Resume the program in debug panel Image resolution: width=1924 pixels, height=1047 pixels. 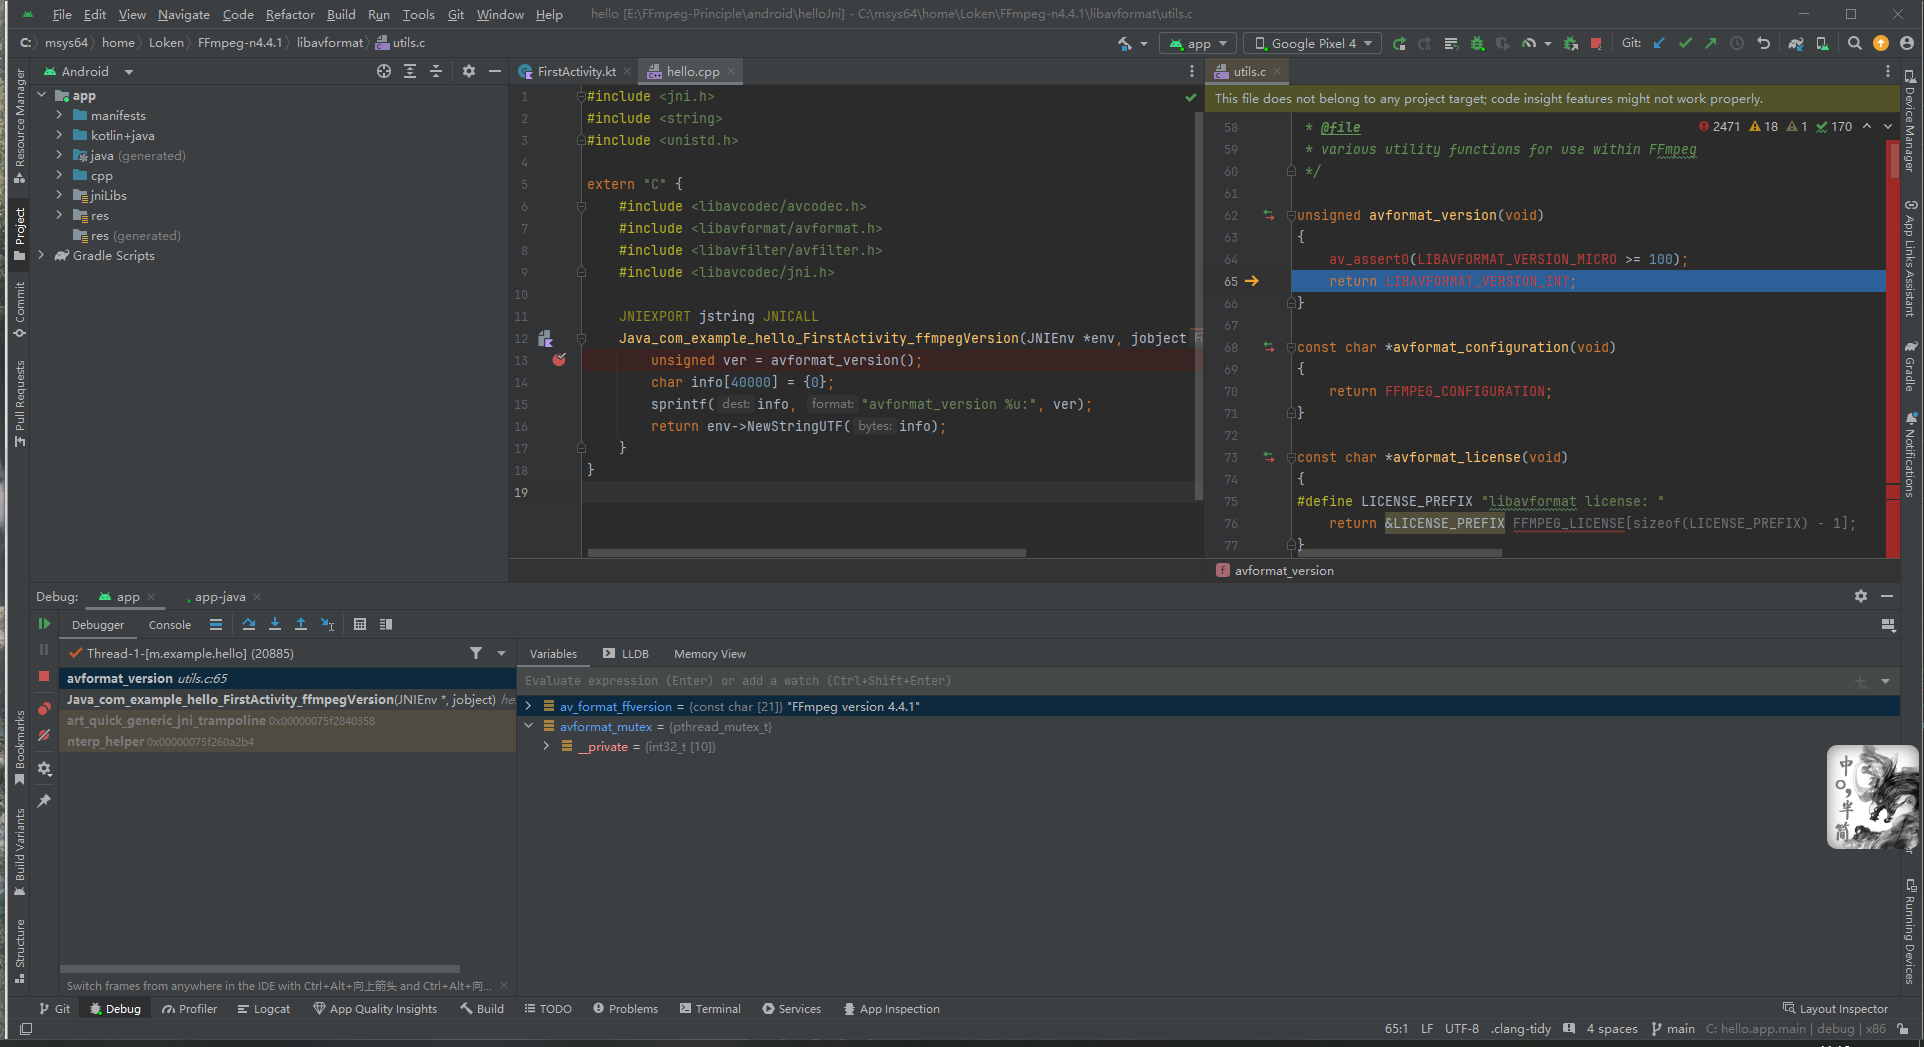pos(44,624)
